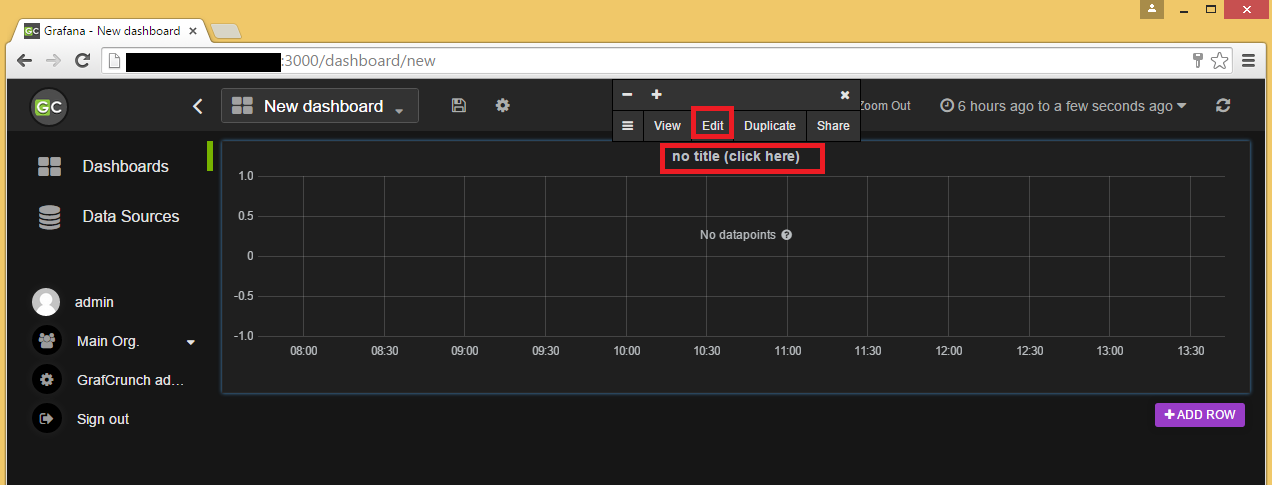
Task: Click the admin profile link
Action: click(x=94, y=302)
